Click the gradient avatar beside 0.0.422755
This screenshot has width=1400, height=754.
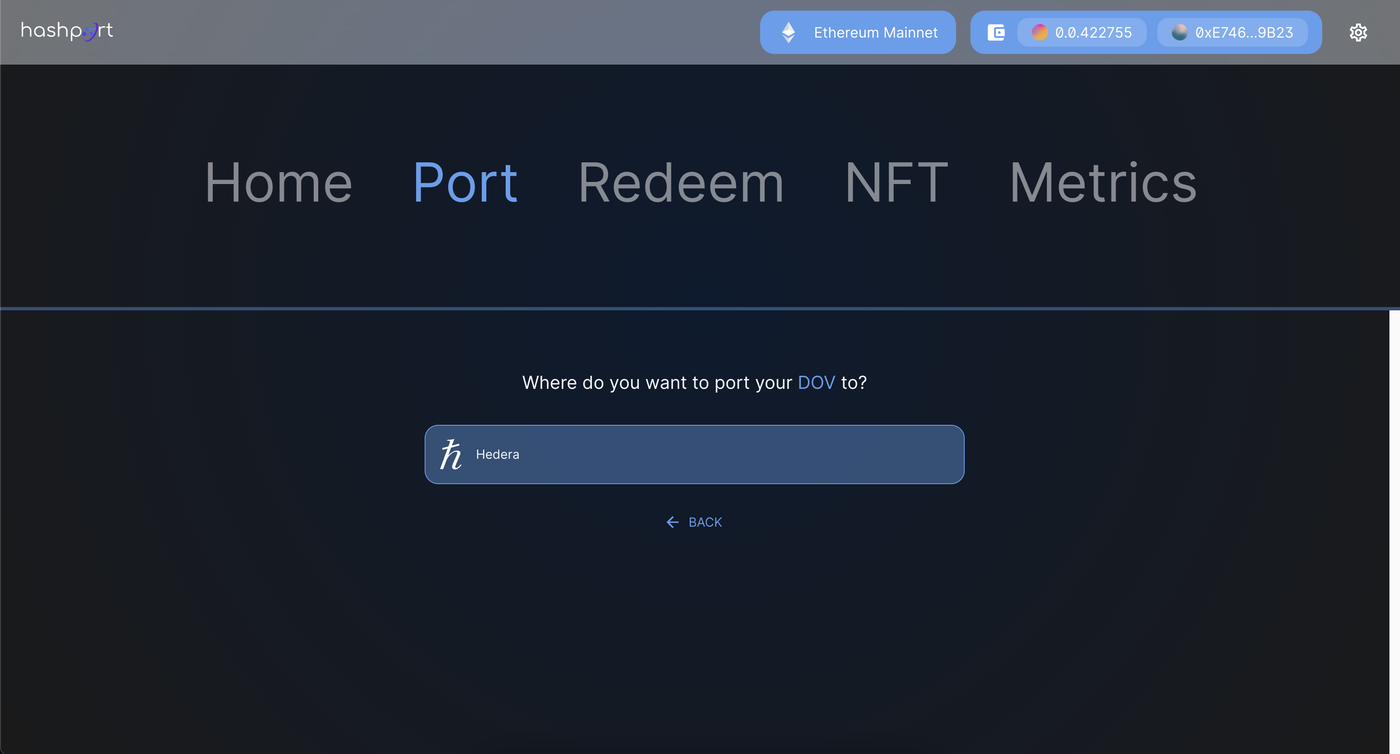click(1040, 33)
